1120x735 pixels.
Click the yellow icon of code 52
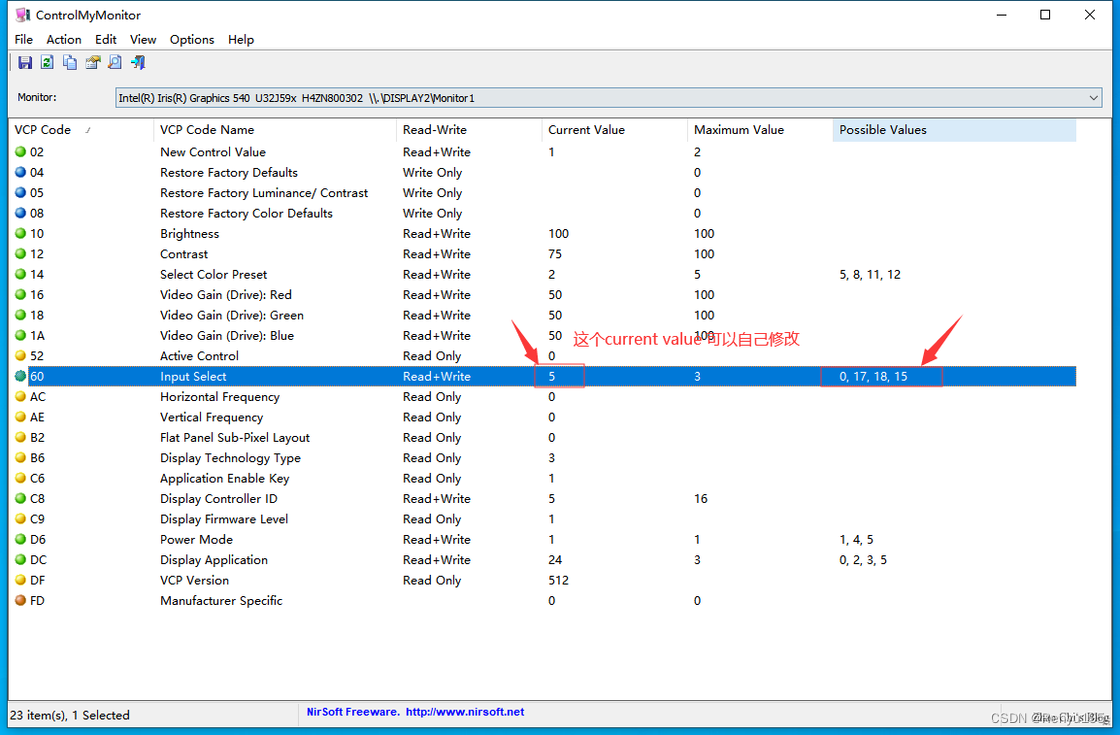click(x=21, y=356)
